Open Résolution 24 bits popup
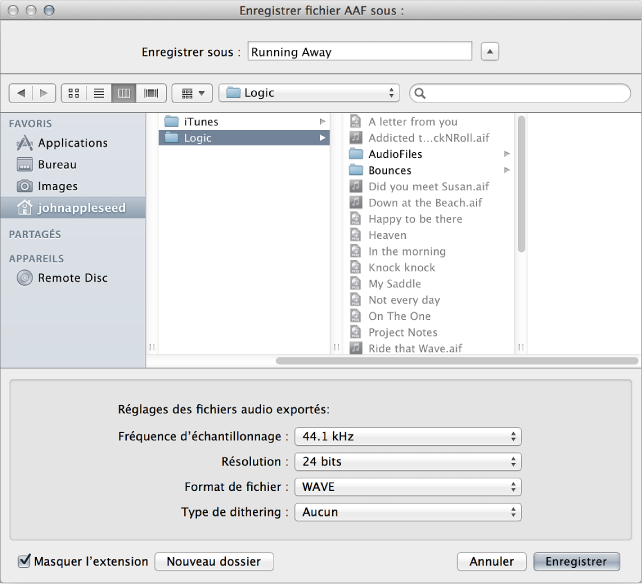 tap(408, 462)
